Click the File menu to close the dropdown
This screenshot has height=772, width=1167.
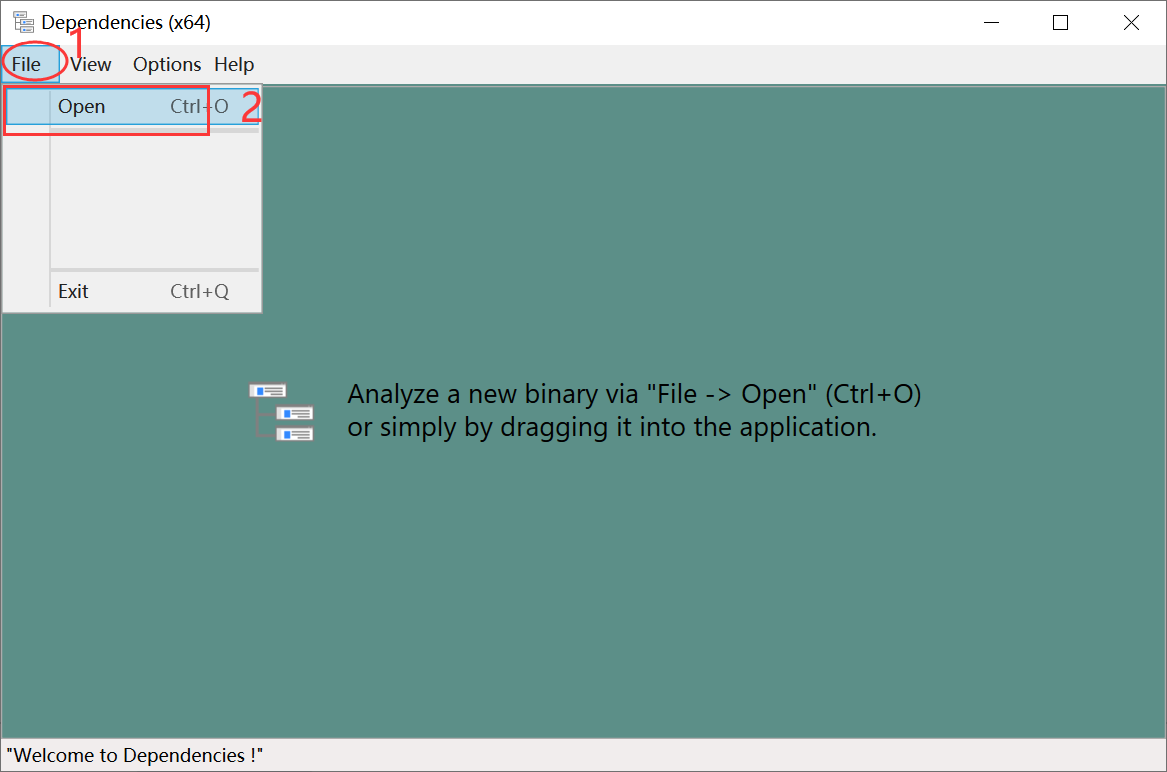tap(25, 64)
